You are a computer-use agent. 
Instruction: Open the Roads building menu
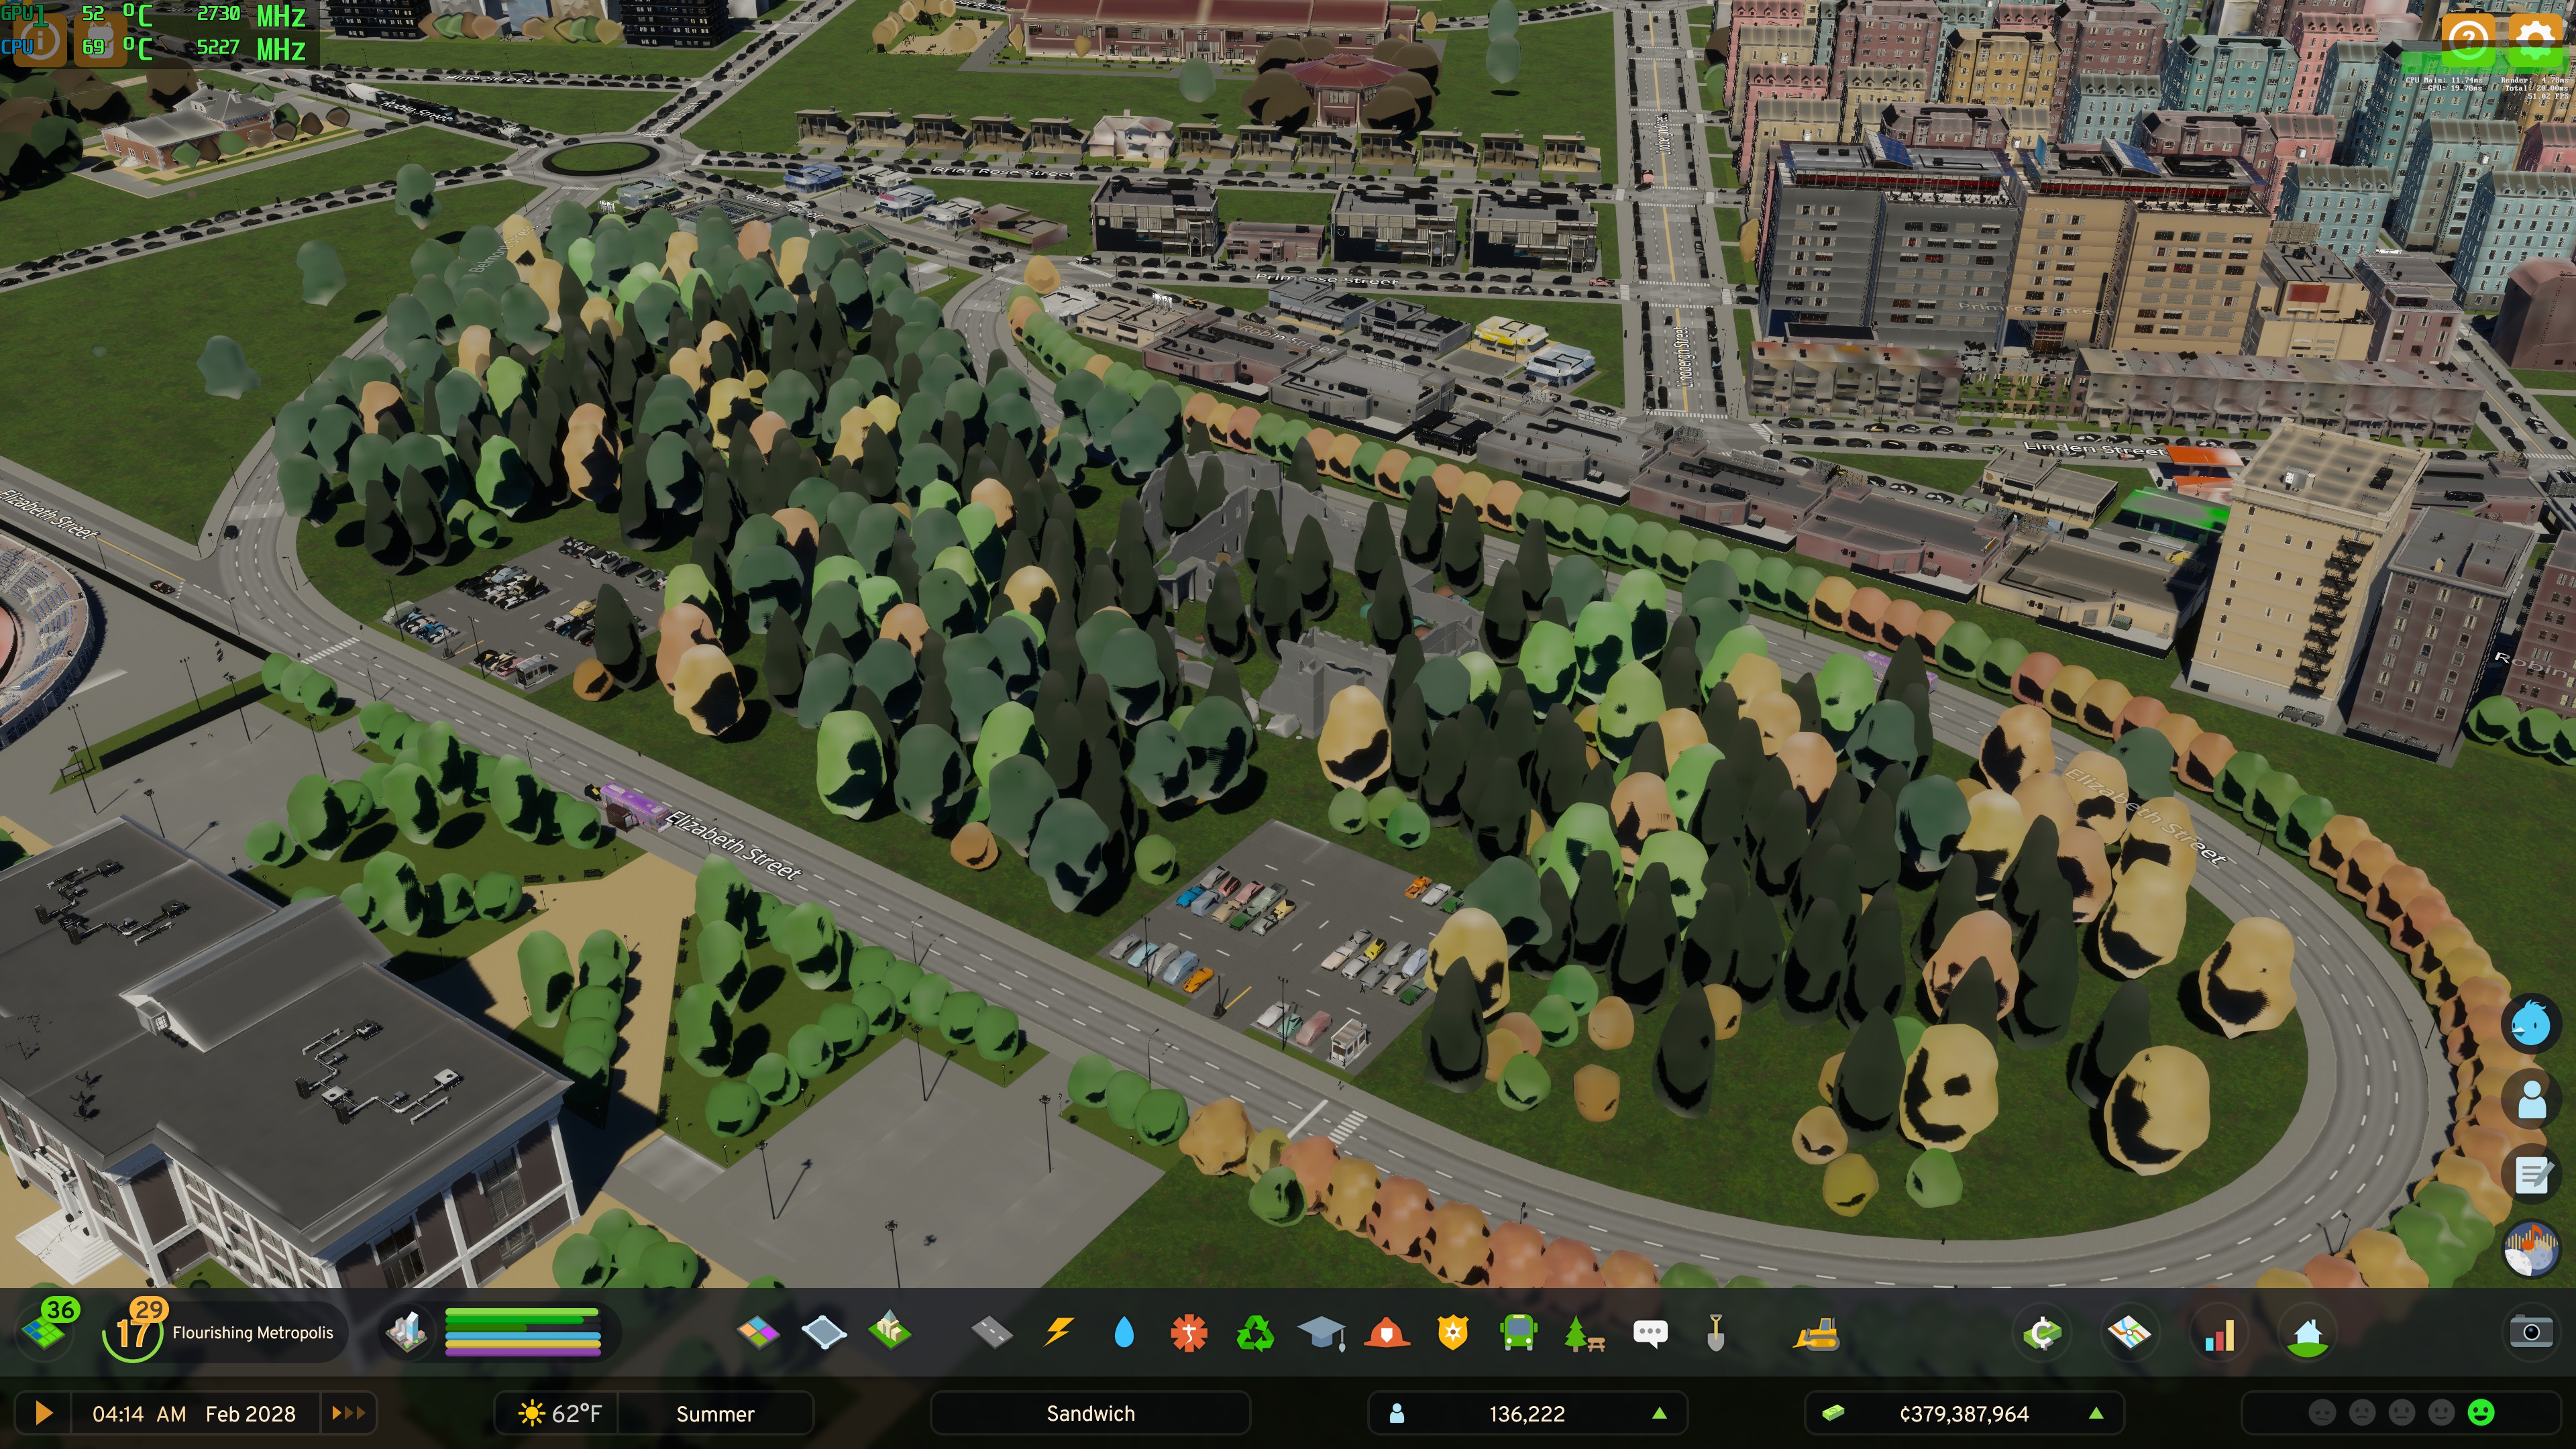point(991,1332)
